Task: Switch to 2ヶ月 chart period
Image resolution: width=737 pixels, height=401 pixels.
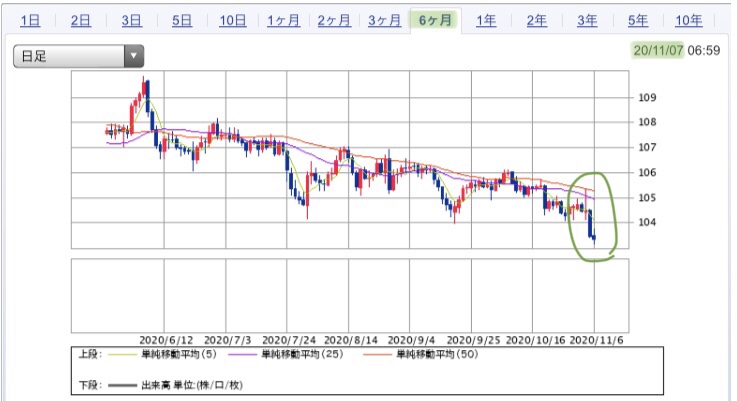Action: [x=334, y=21]
